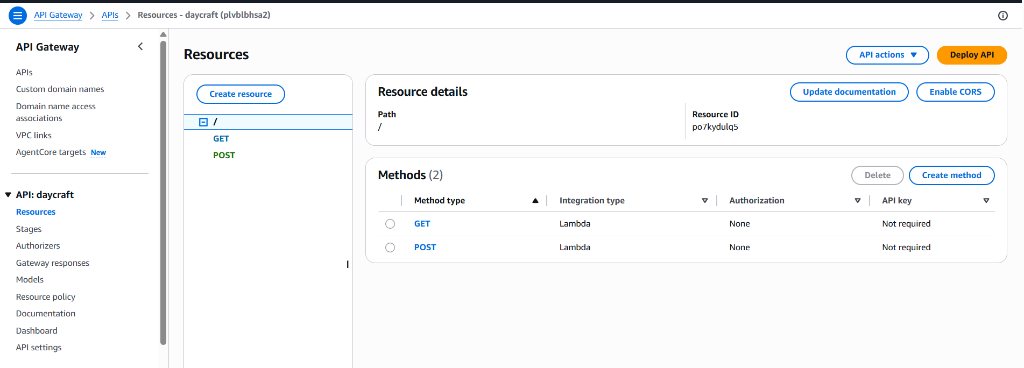Click Not required in the GET row
Viewport: 1024px width, 368px height.
point(906,224)
